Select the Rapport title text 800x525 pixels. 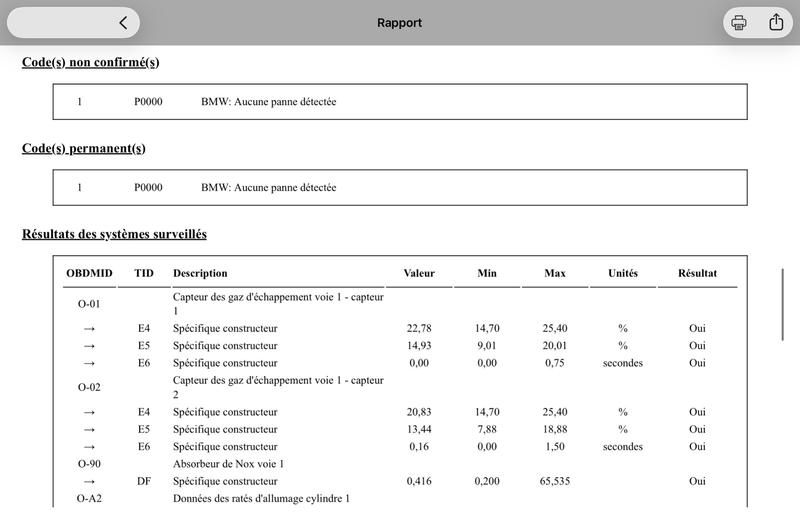point(399,23)
